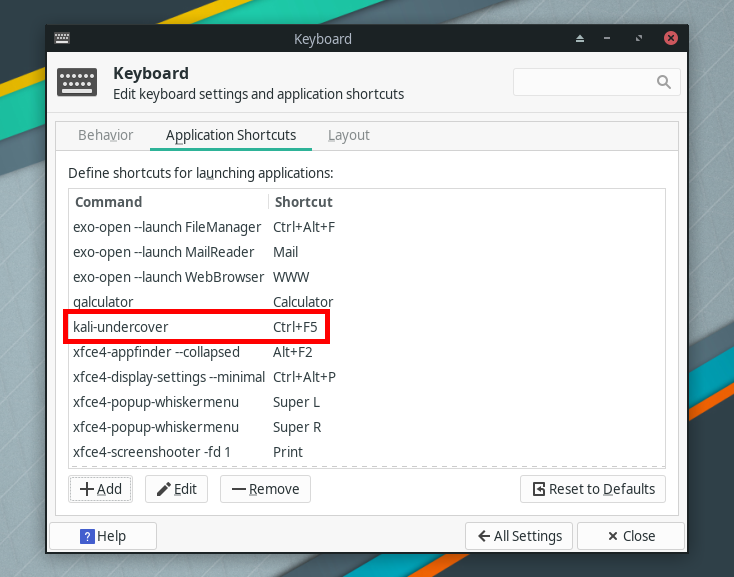Click the search magnifier icon
Image resolution: width=734 pixels, height=577 pixels.
[x=663, y=82]
